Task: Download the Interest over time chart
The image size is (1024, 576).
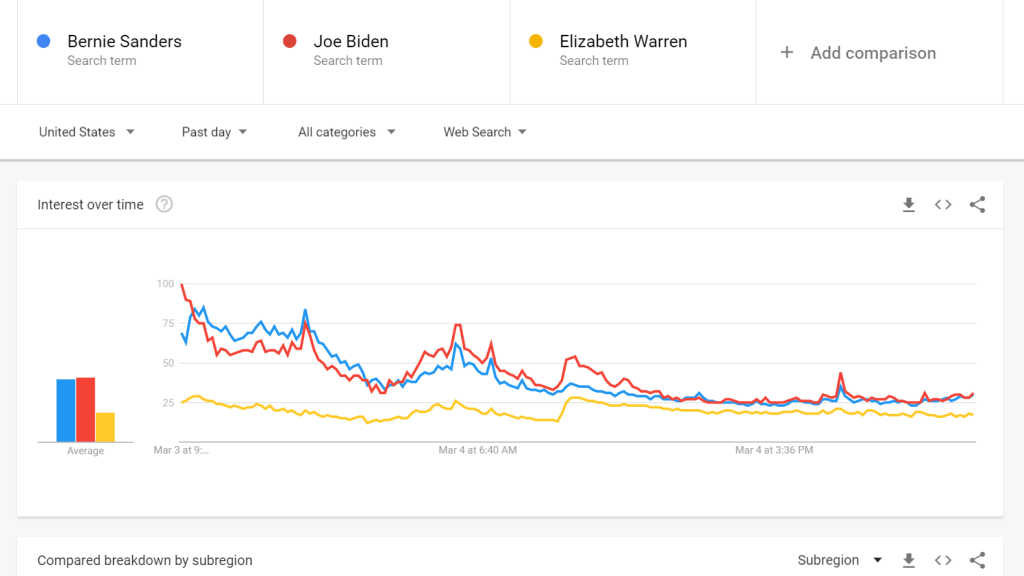Action: tap(908, 205)
